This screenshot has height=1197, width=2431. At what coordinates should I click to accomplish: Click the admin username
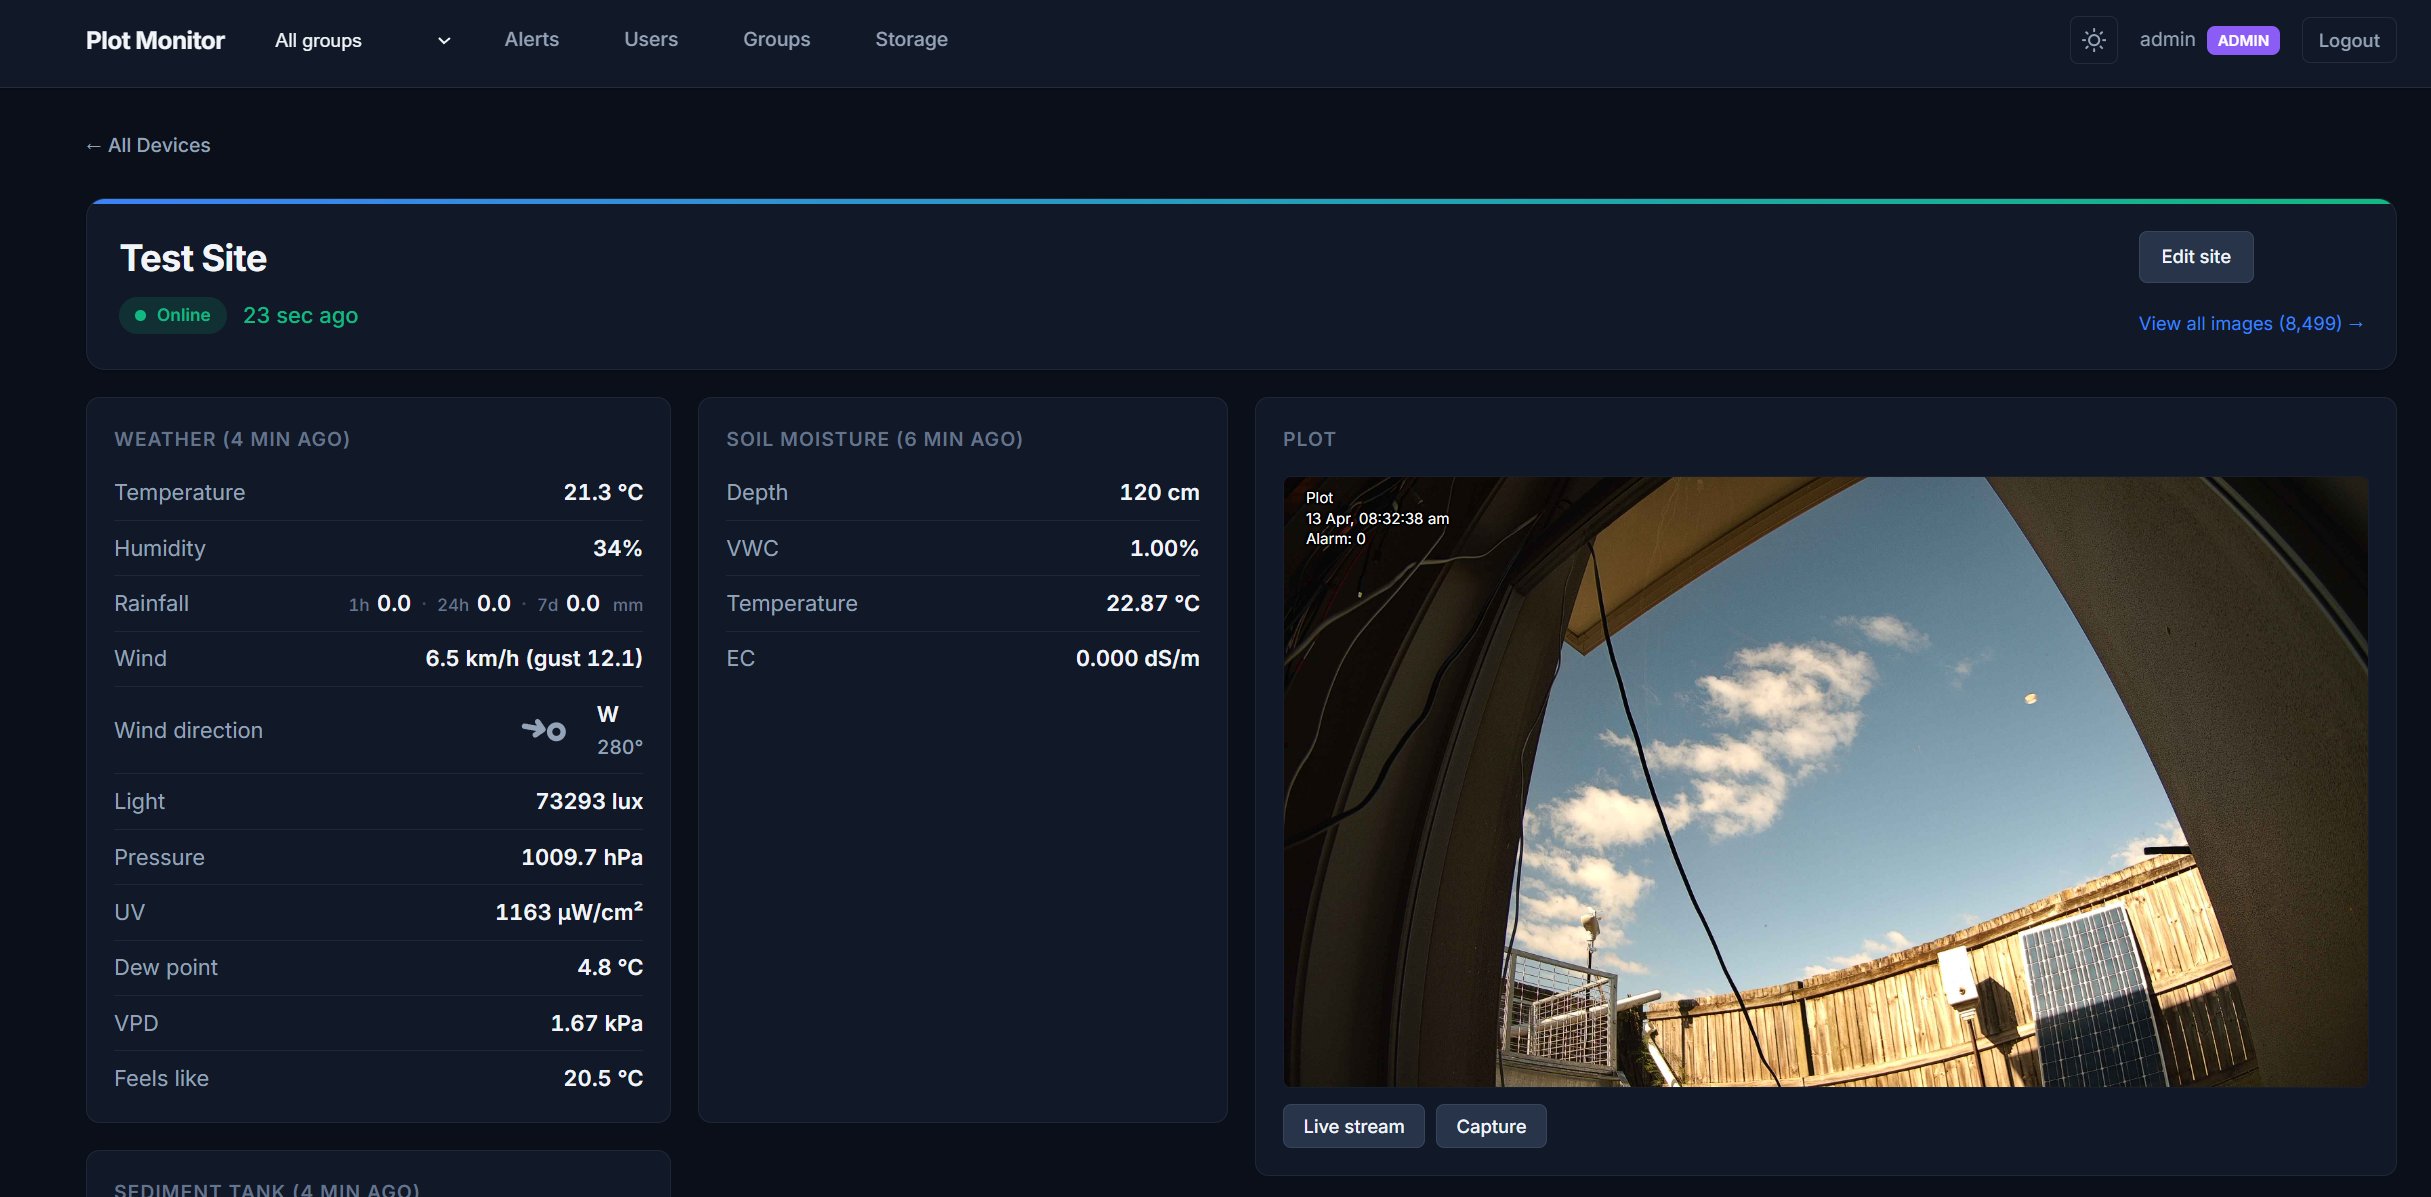(x=2166, y=40)
